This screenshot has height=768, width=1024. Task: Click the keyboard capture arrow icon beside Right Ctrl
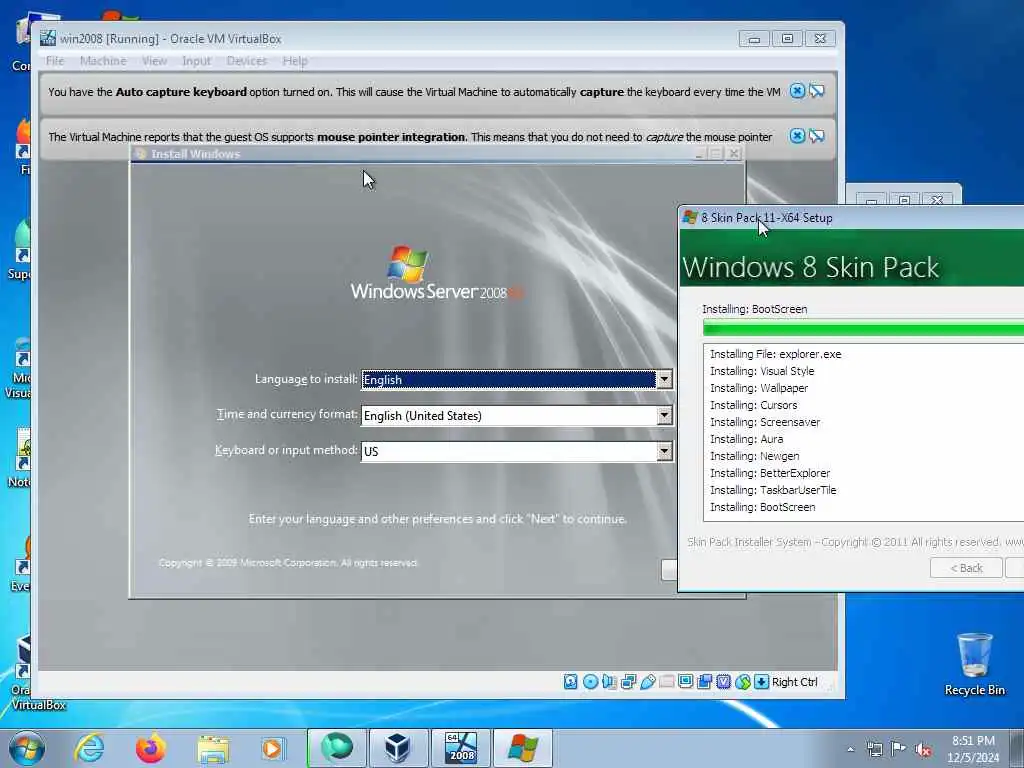click(x=761, y=682)
